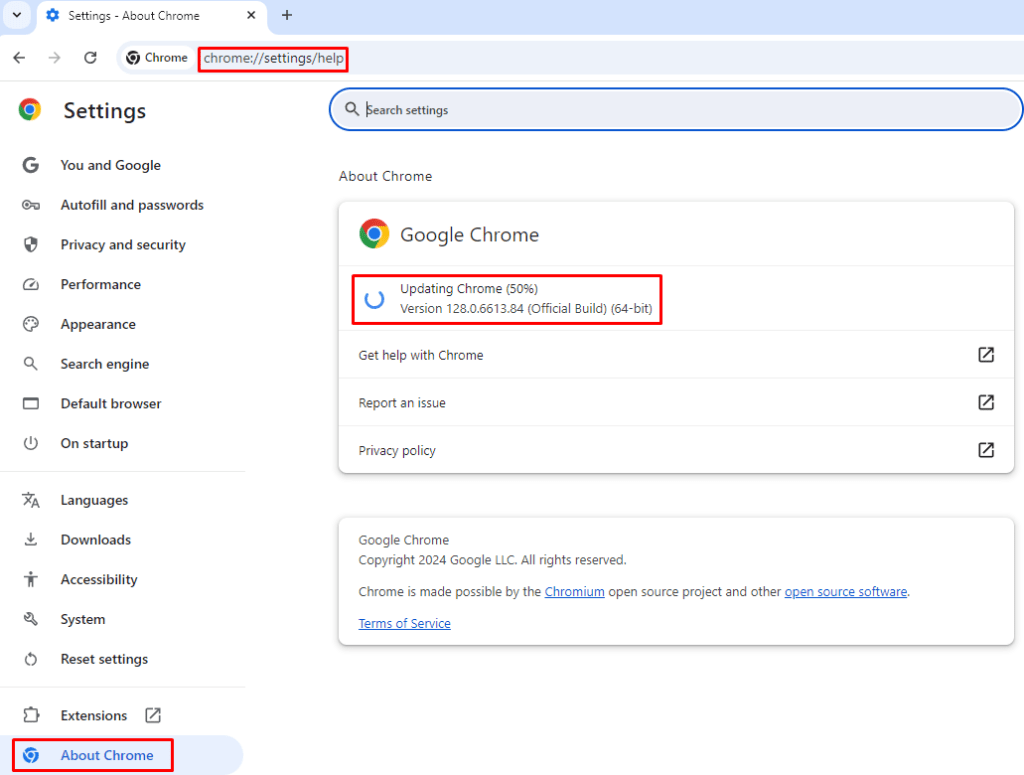Image resolution: width=1024 pixels, height=775 pixels.
Task: Open On startup settings
Action: [x=94, y=443]
